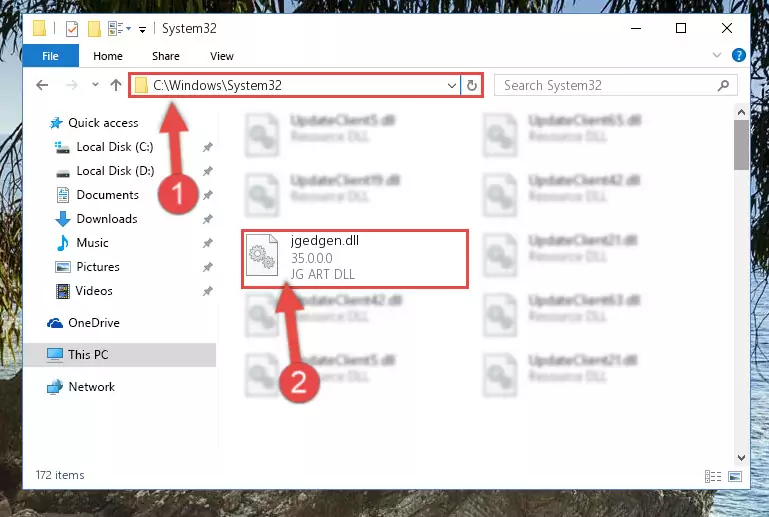This screenshot has height=517, width=769.
Task: Open Music in the sidebar
Action: [92, 243]
